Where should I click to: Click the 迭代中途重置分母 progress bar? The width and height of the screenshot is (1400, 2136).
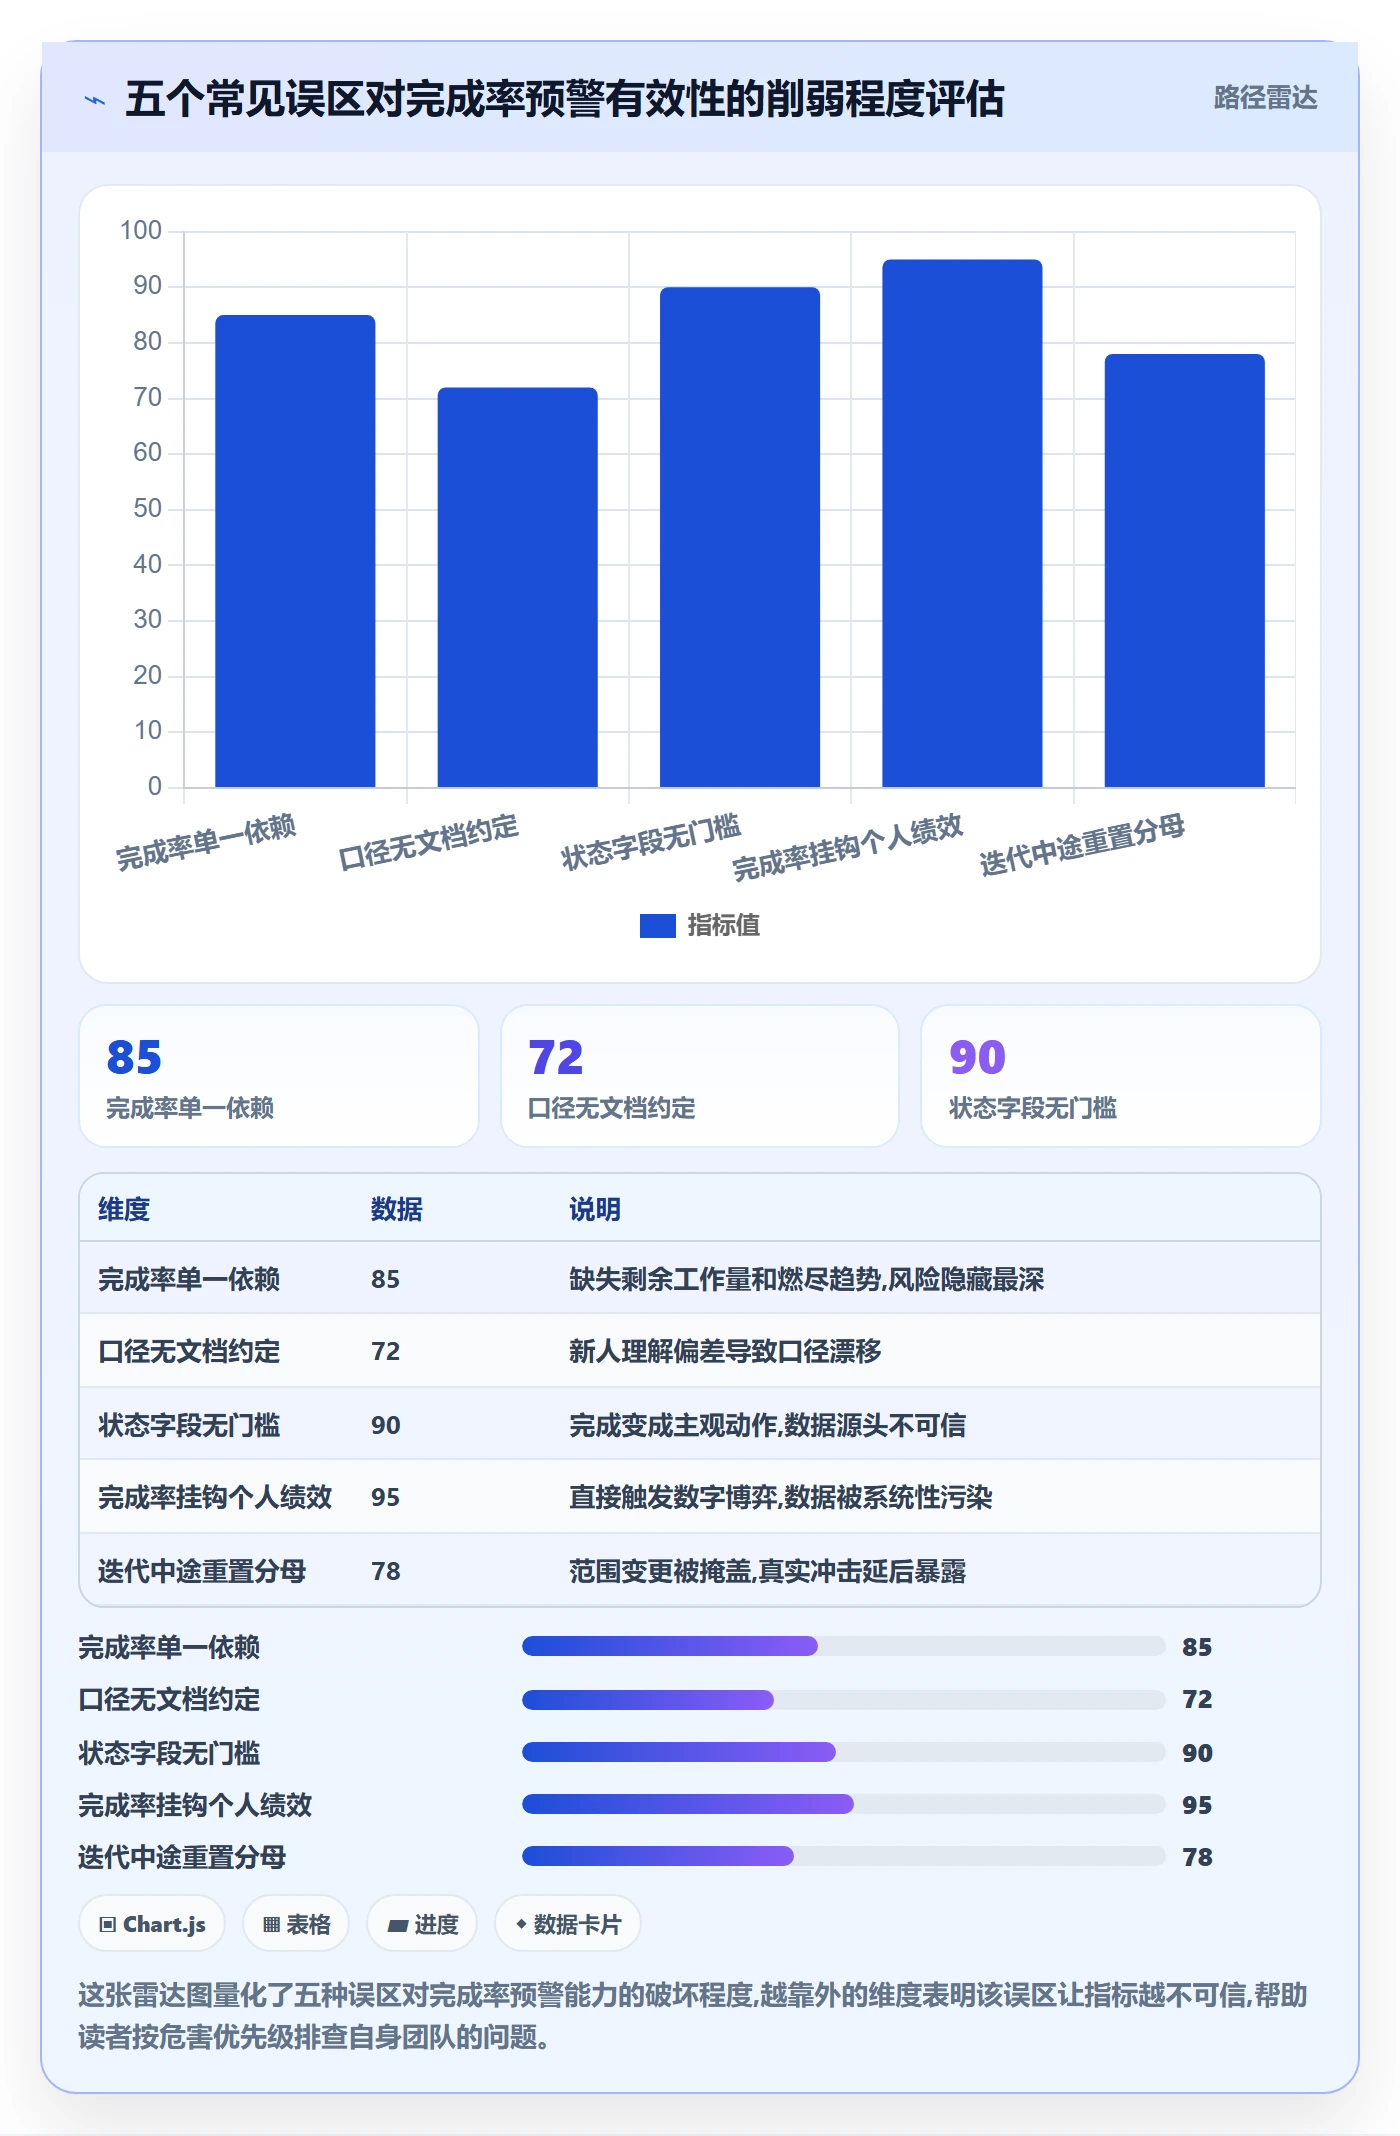tap(843, 1856)
